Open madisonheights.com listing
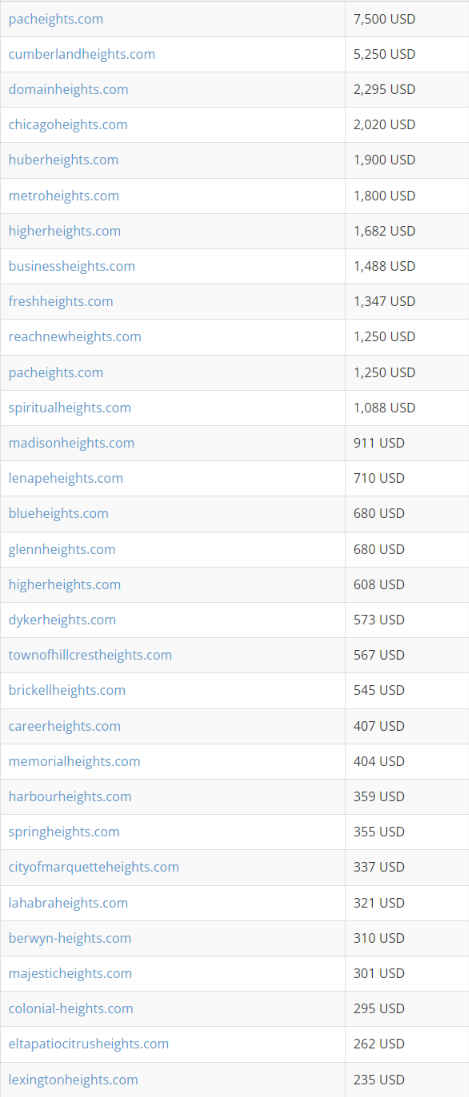The height and width of the screenshot is (1097, 469). (71, 443)
